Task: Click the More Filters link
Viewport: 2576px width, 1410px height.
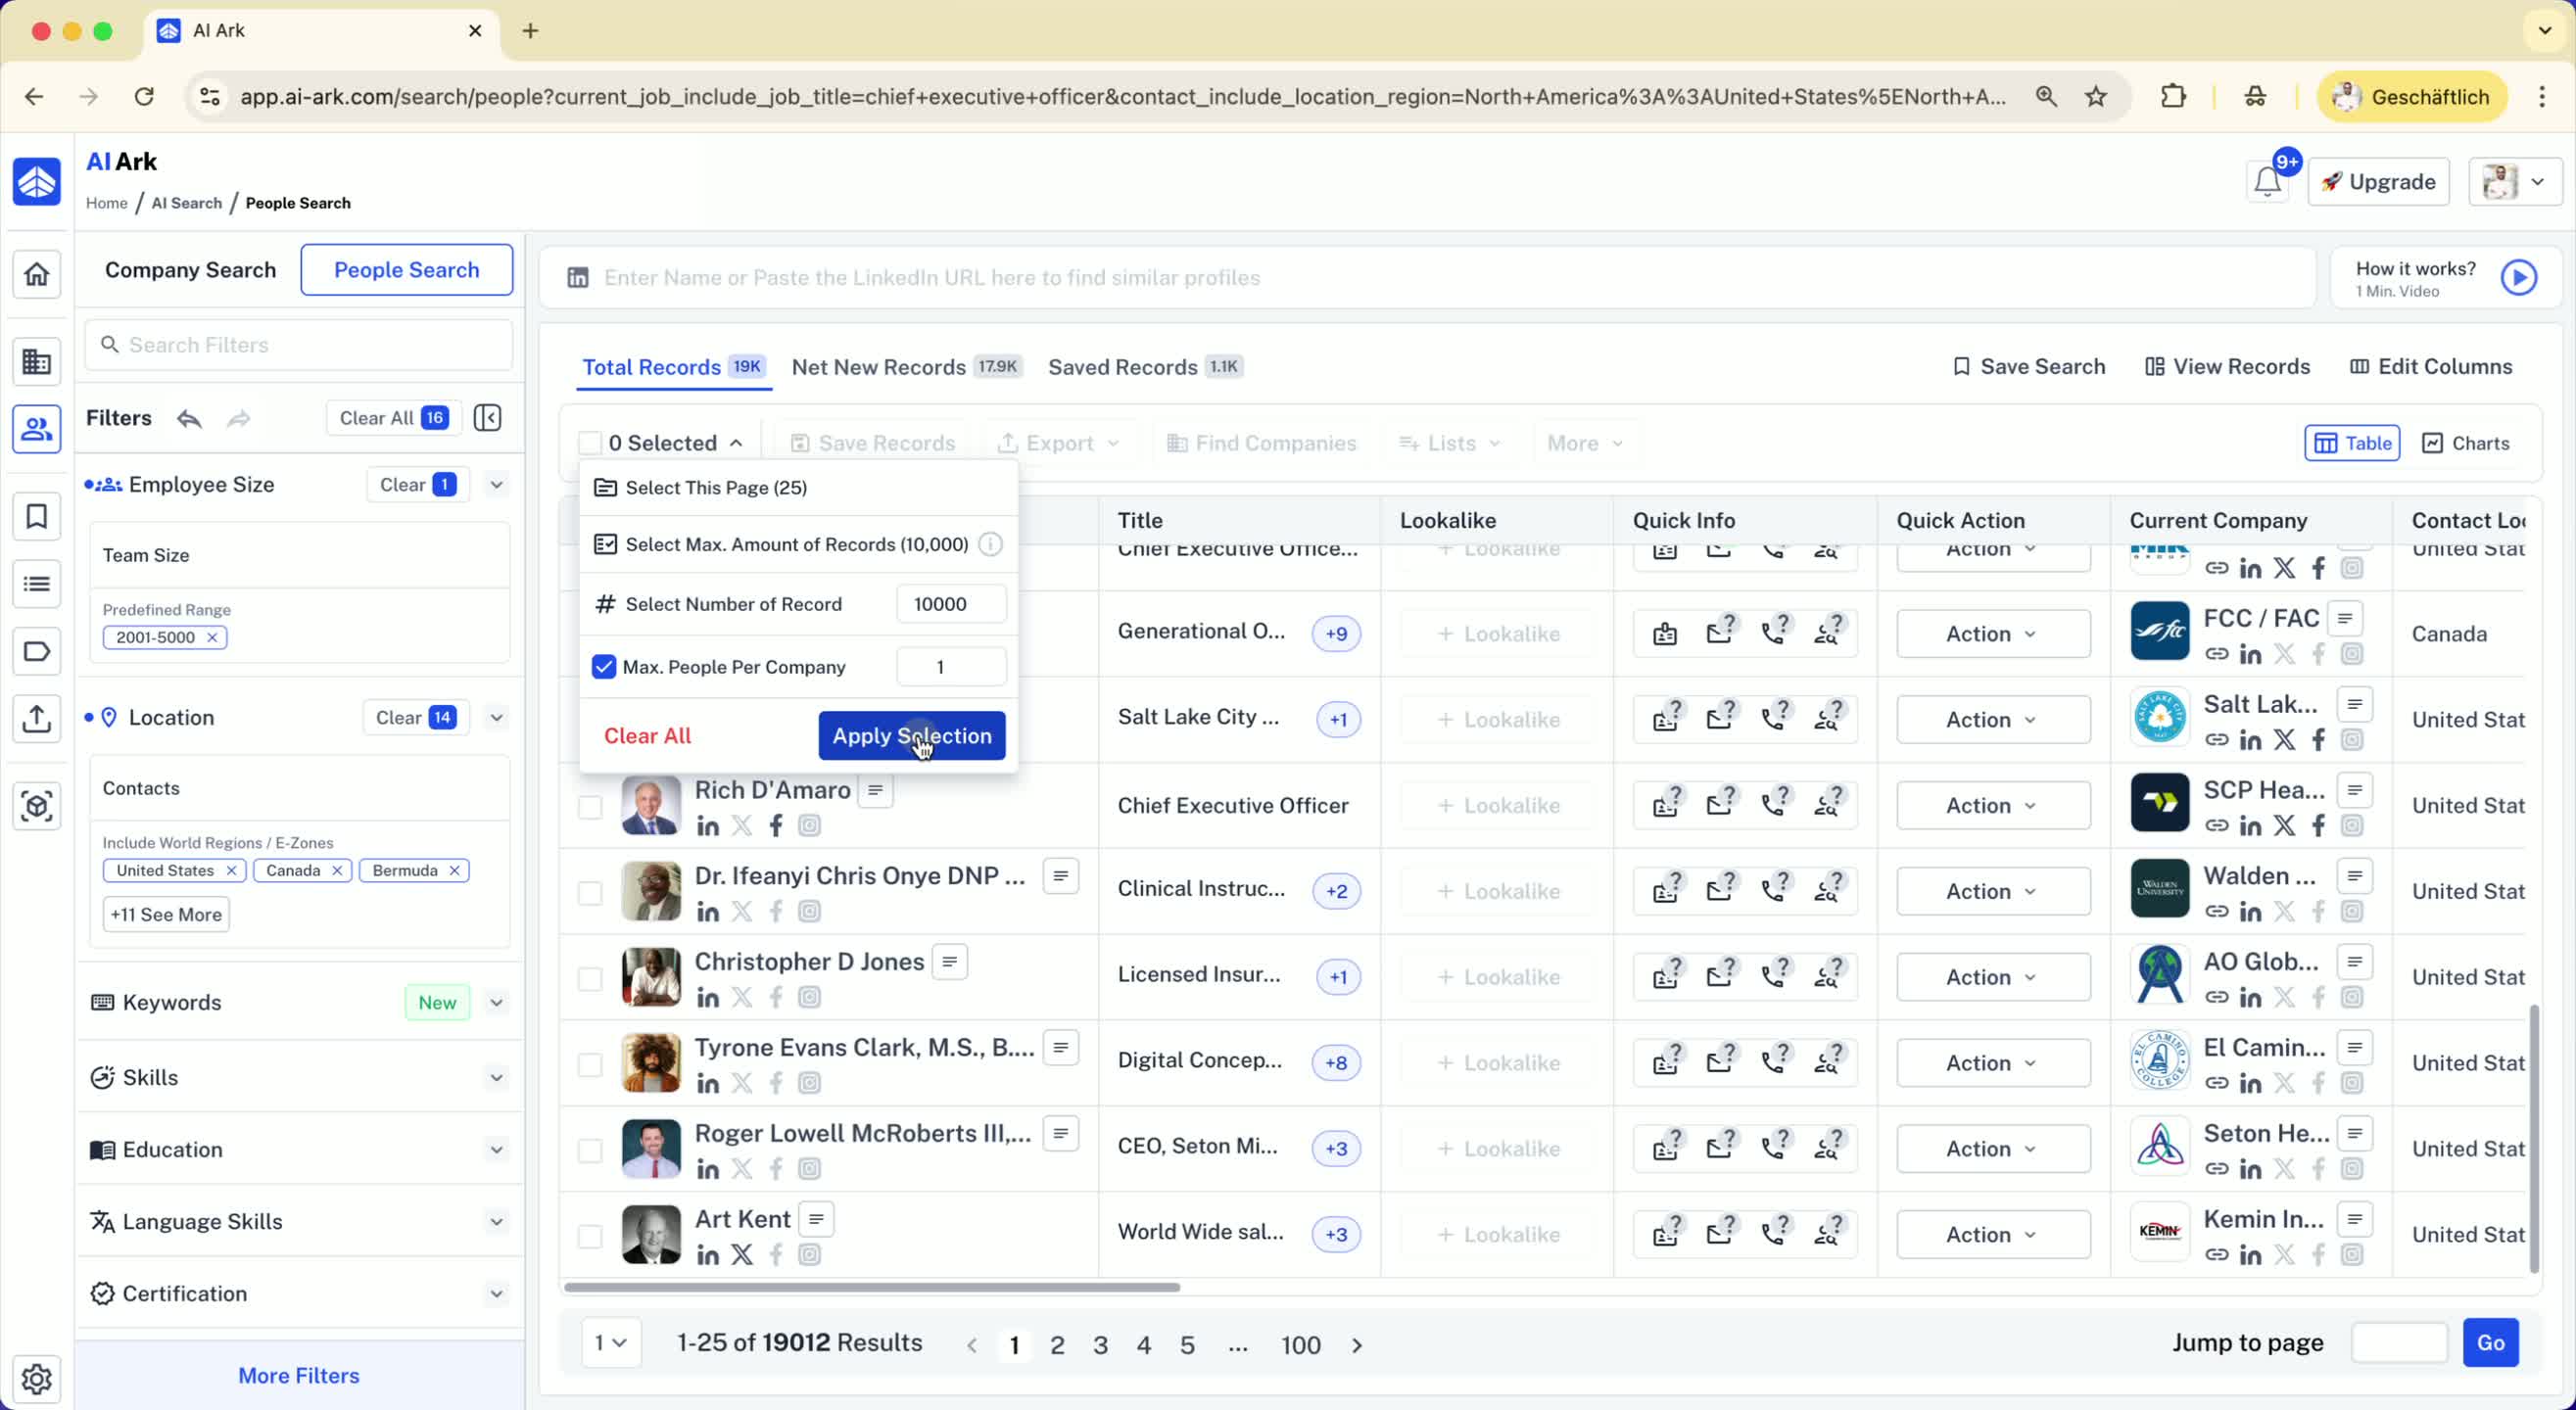Action: pos(298,1375)
